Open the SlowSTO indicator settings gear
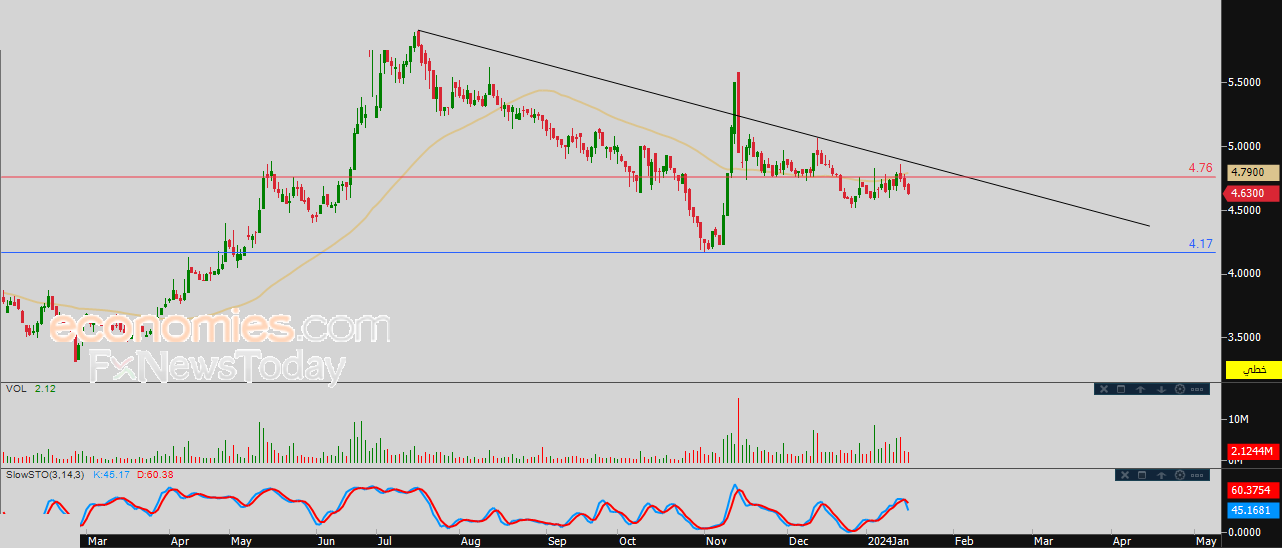 [x=1180, y=475]
